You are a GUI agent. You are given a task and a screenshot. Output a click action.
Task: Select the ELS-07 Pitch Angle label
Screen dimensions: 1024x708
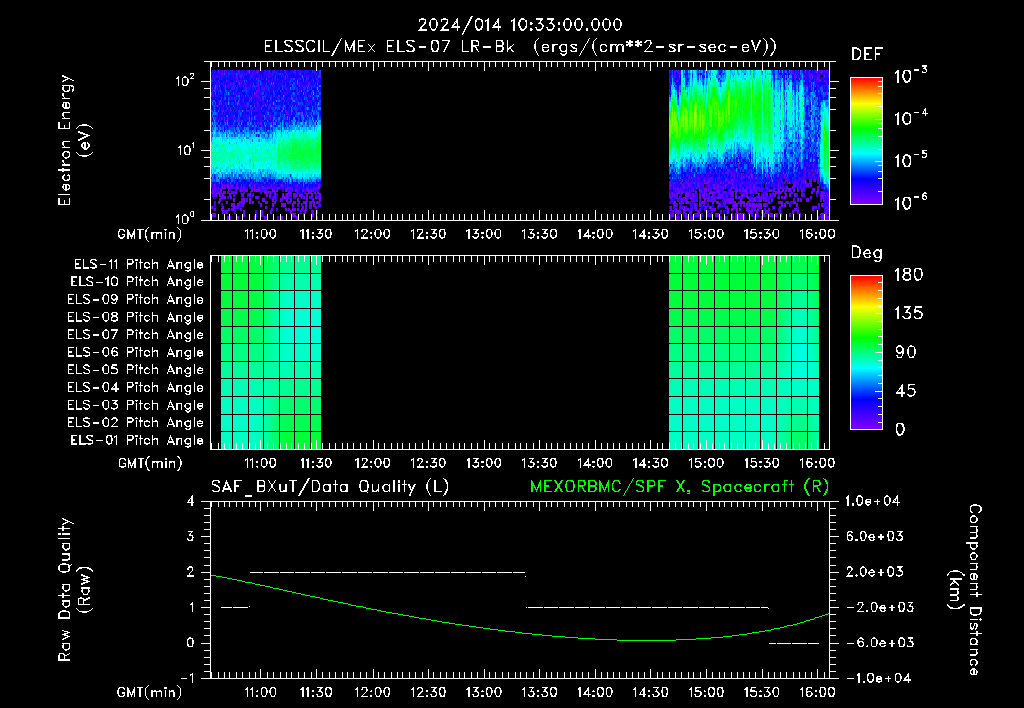(x=135, y=334)
